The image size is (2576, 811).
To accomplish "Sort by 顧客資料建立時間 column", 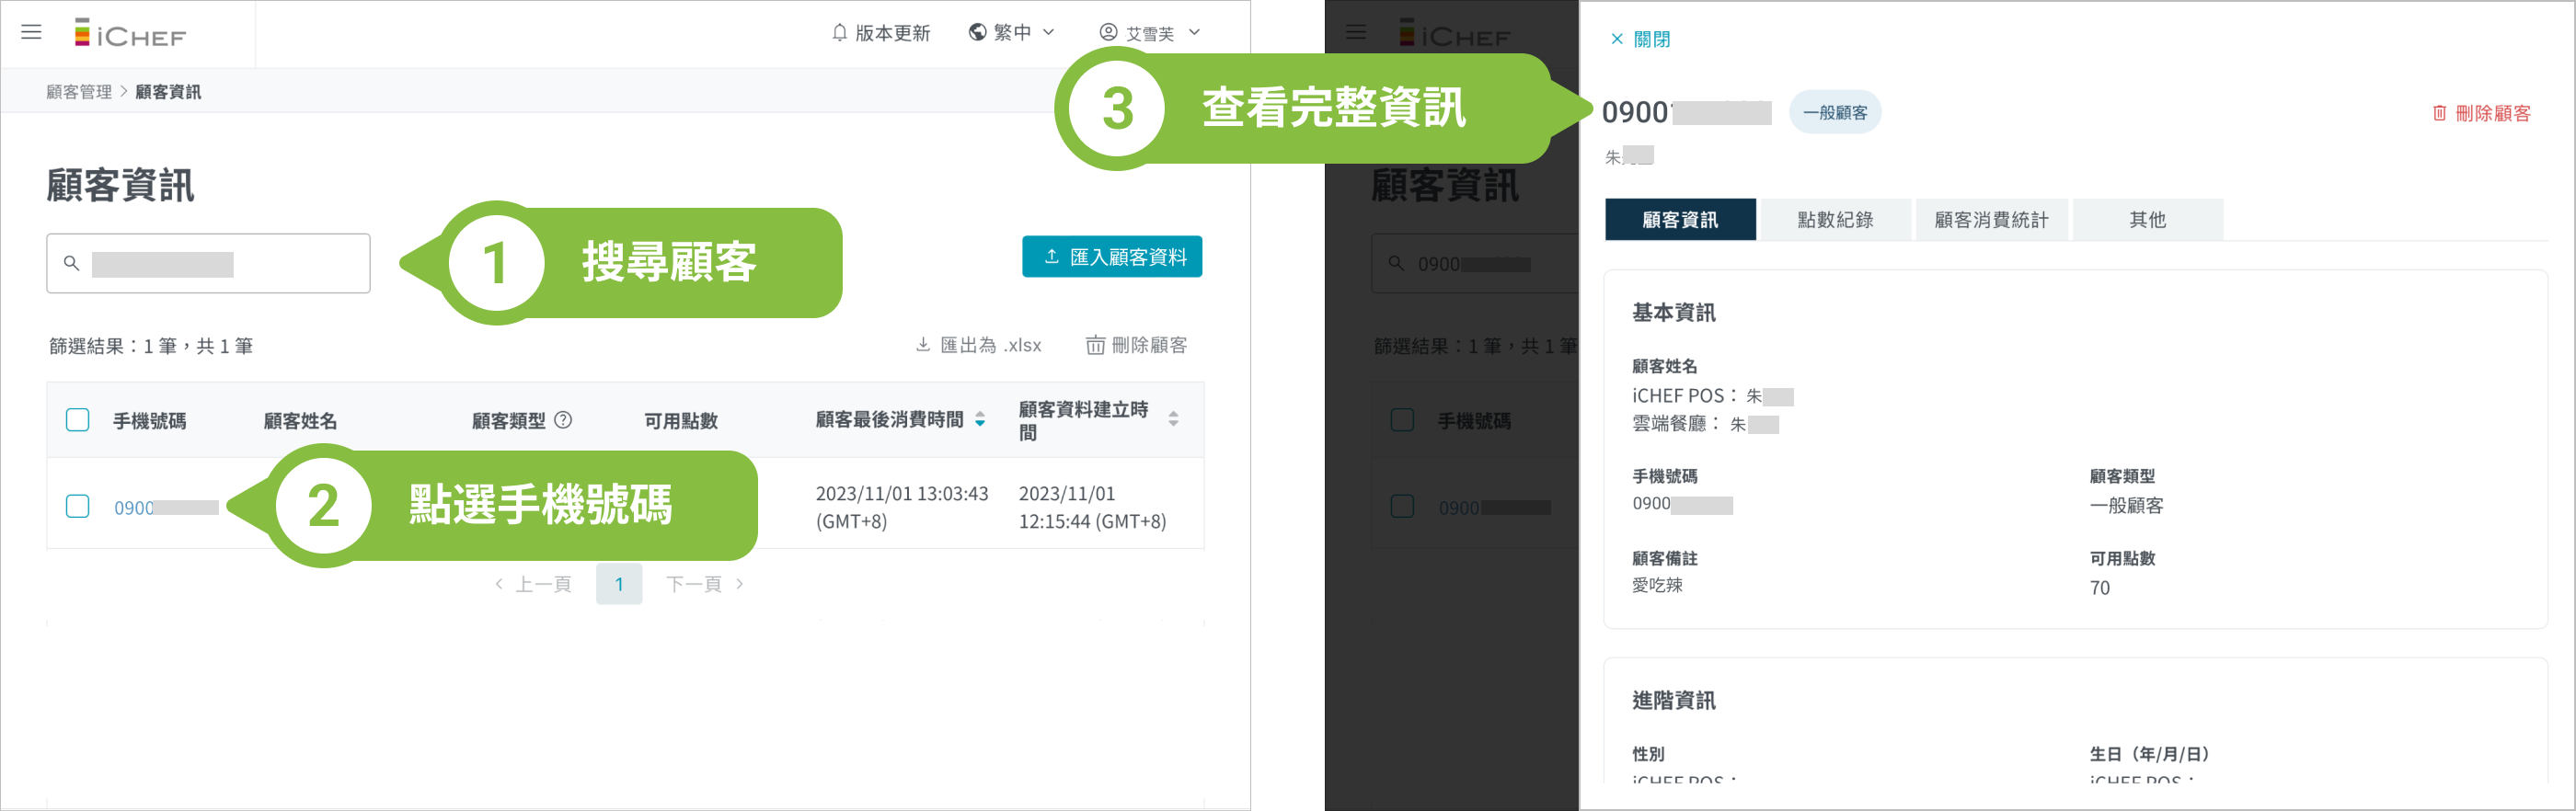I will click(x=1173, y=420).
